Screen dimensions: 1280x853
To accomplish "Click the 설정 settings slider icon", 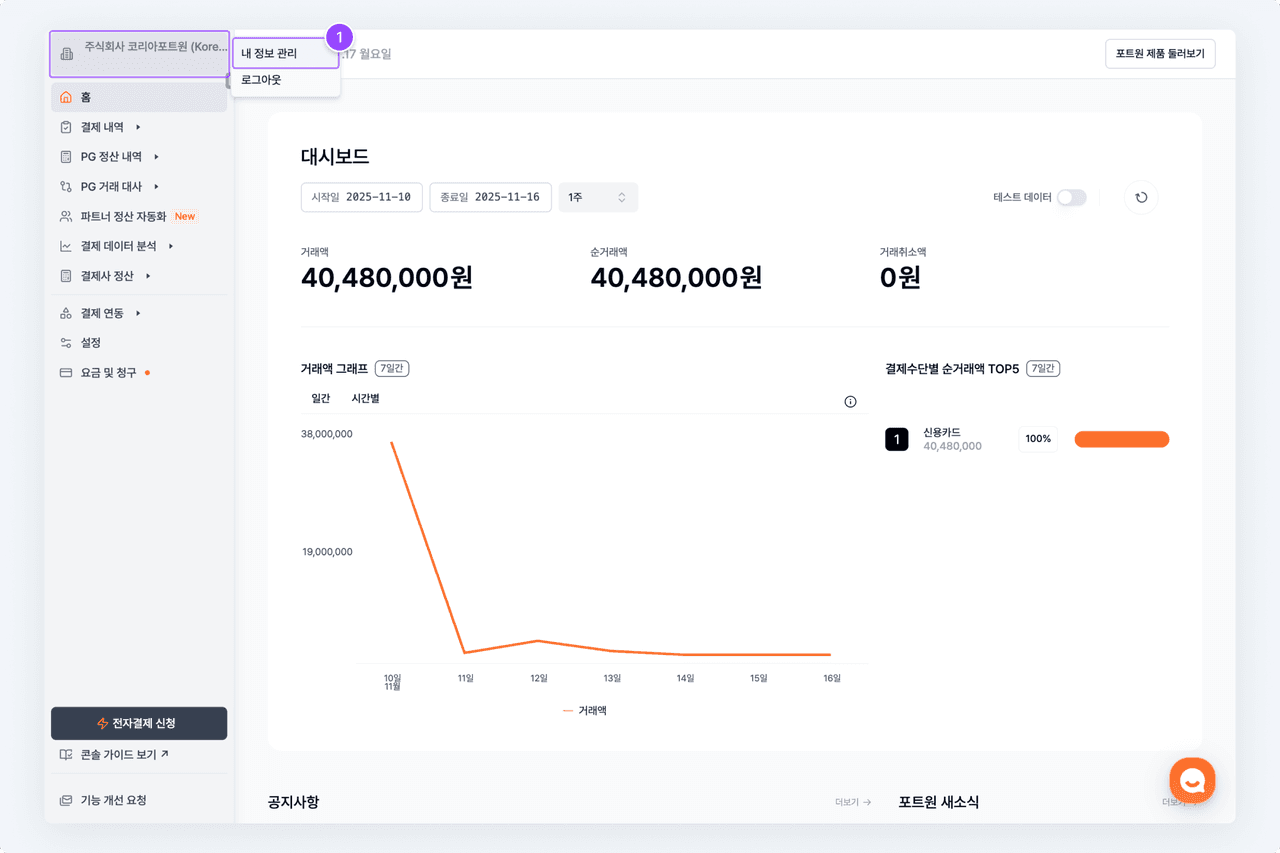I will click(66, 343).
